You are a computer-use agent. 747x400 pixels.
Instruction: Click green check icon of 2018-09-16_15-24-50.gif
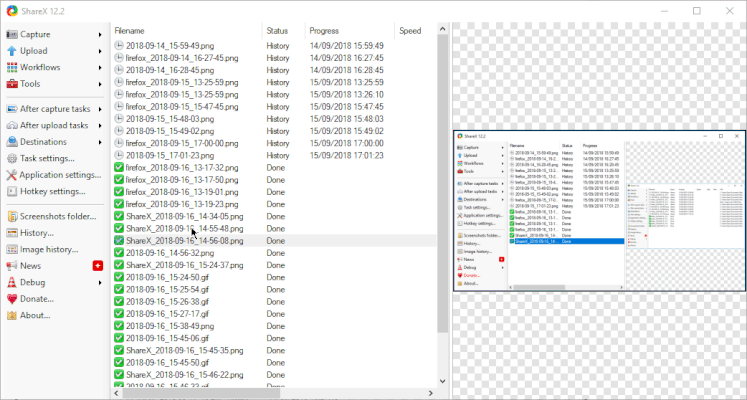[119, 277]
